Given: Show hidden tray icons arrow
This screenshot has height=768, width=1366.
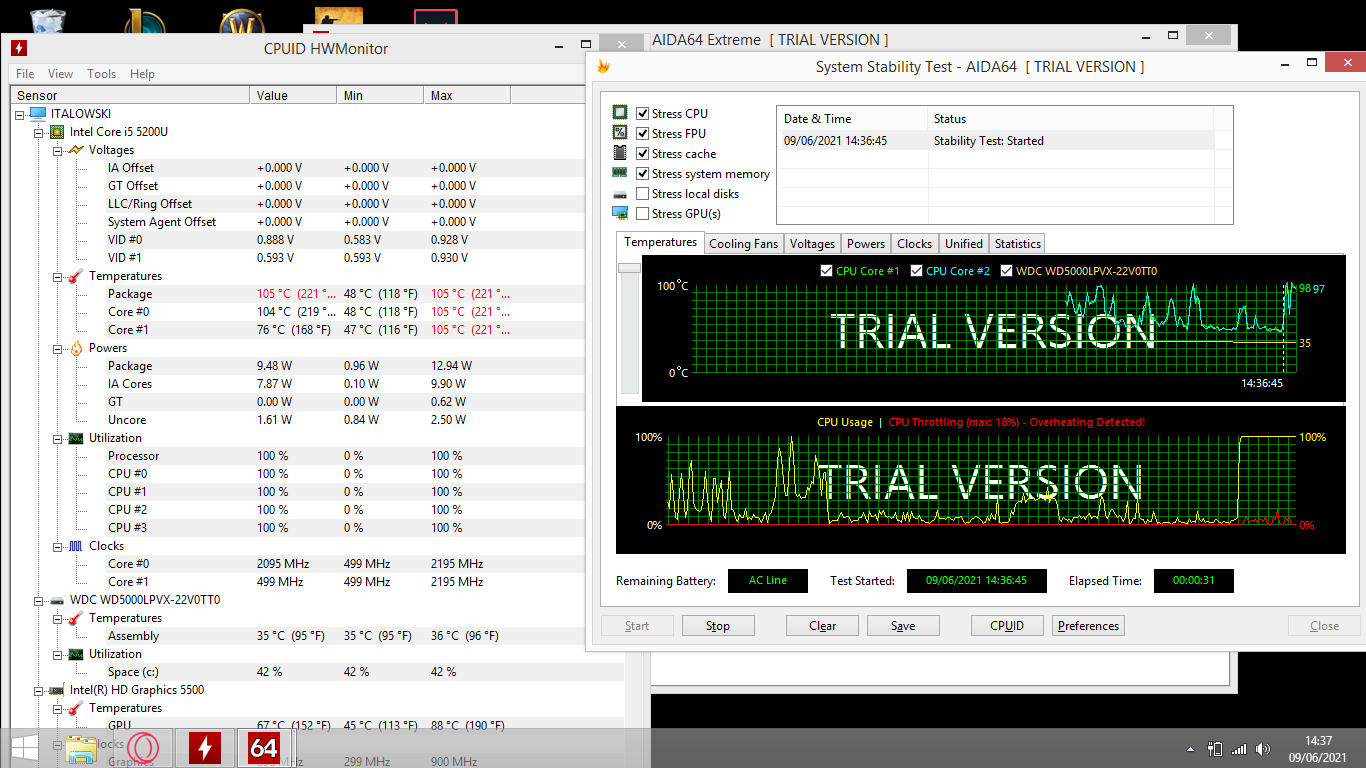Looking at the screenshot, I should [1190, 749].
